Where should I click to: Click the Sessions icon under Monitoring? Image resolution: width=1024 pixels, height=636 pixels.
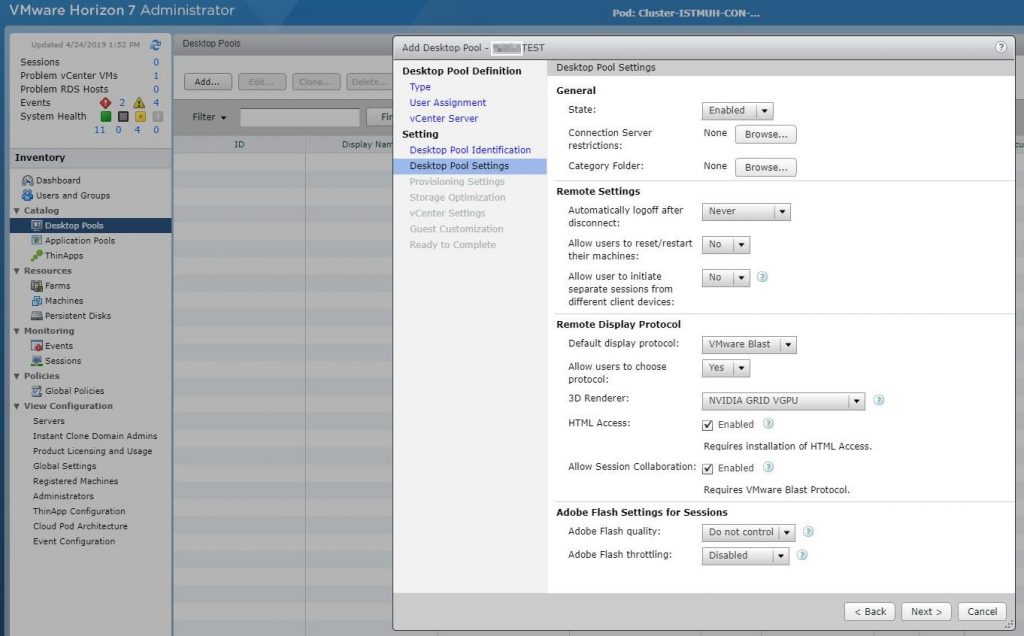coord(37,360)
